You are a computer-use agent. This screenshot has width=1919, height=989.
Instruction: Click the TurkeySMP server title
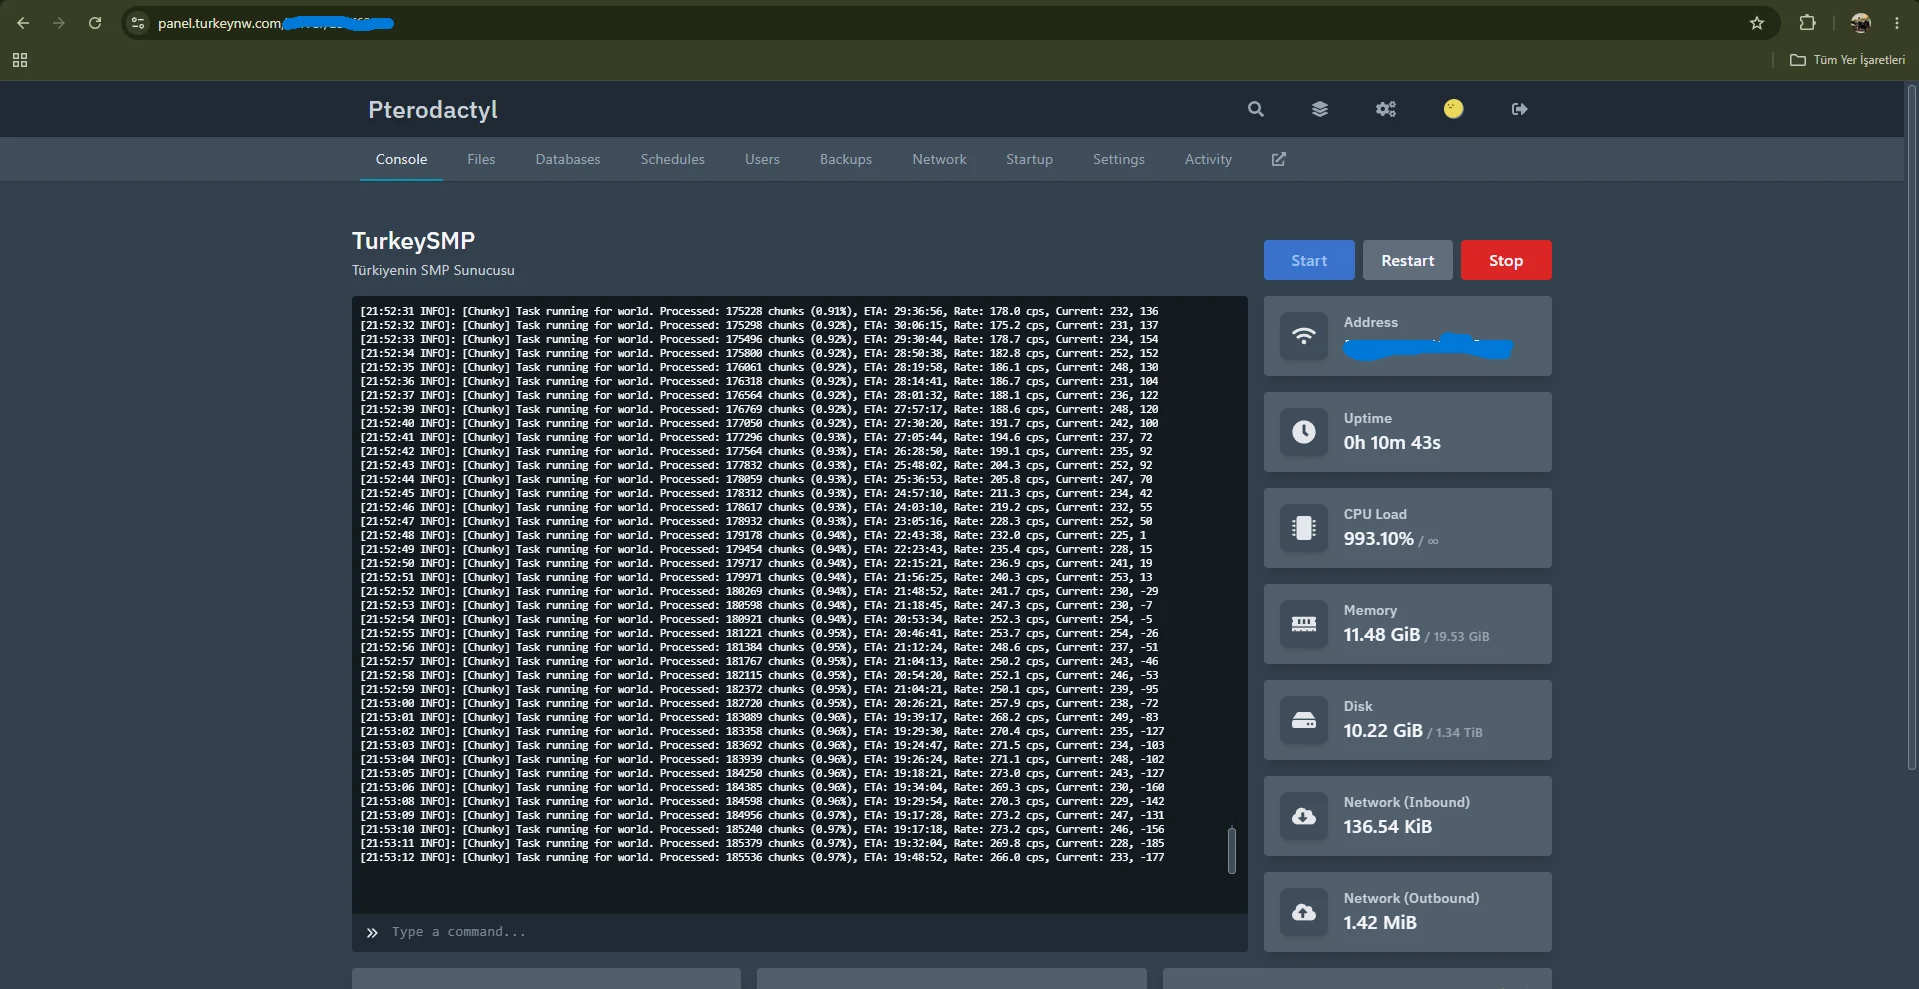(x=413, y=241)
